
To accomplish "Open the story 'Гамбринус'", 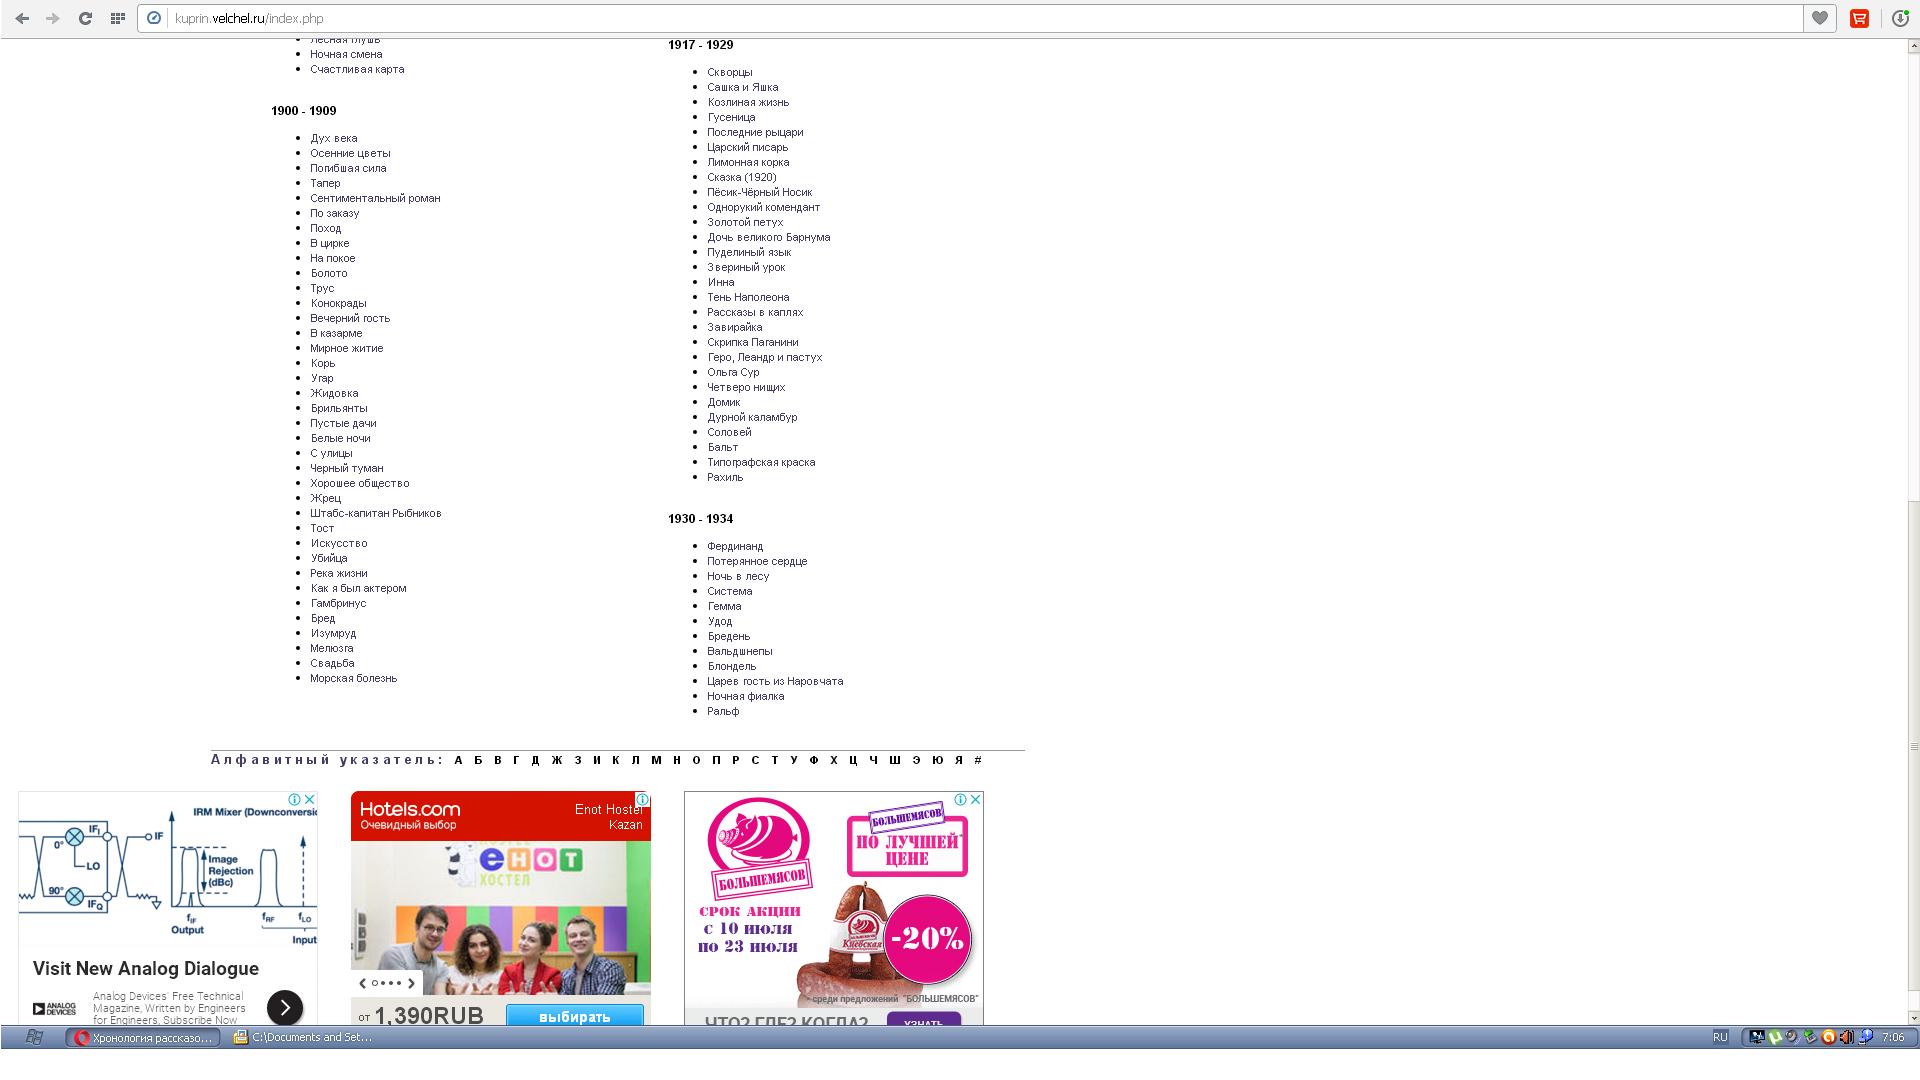I will 338,603.
